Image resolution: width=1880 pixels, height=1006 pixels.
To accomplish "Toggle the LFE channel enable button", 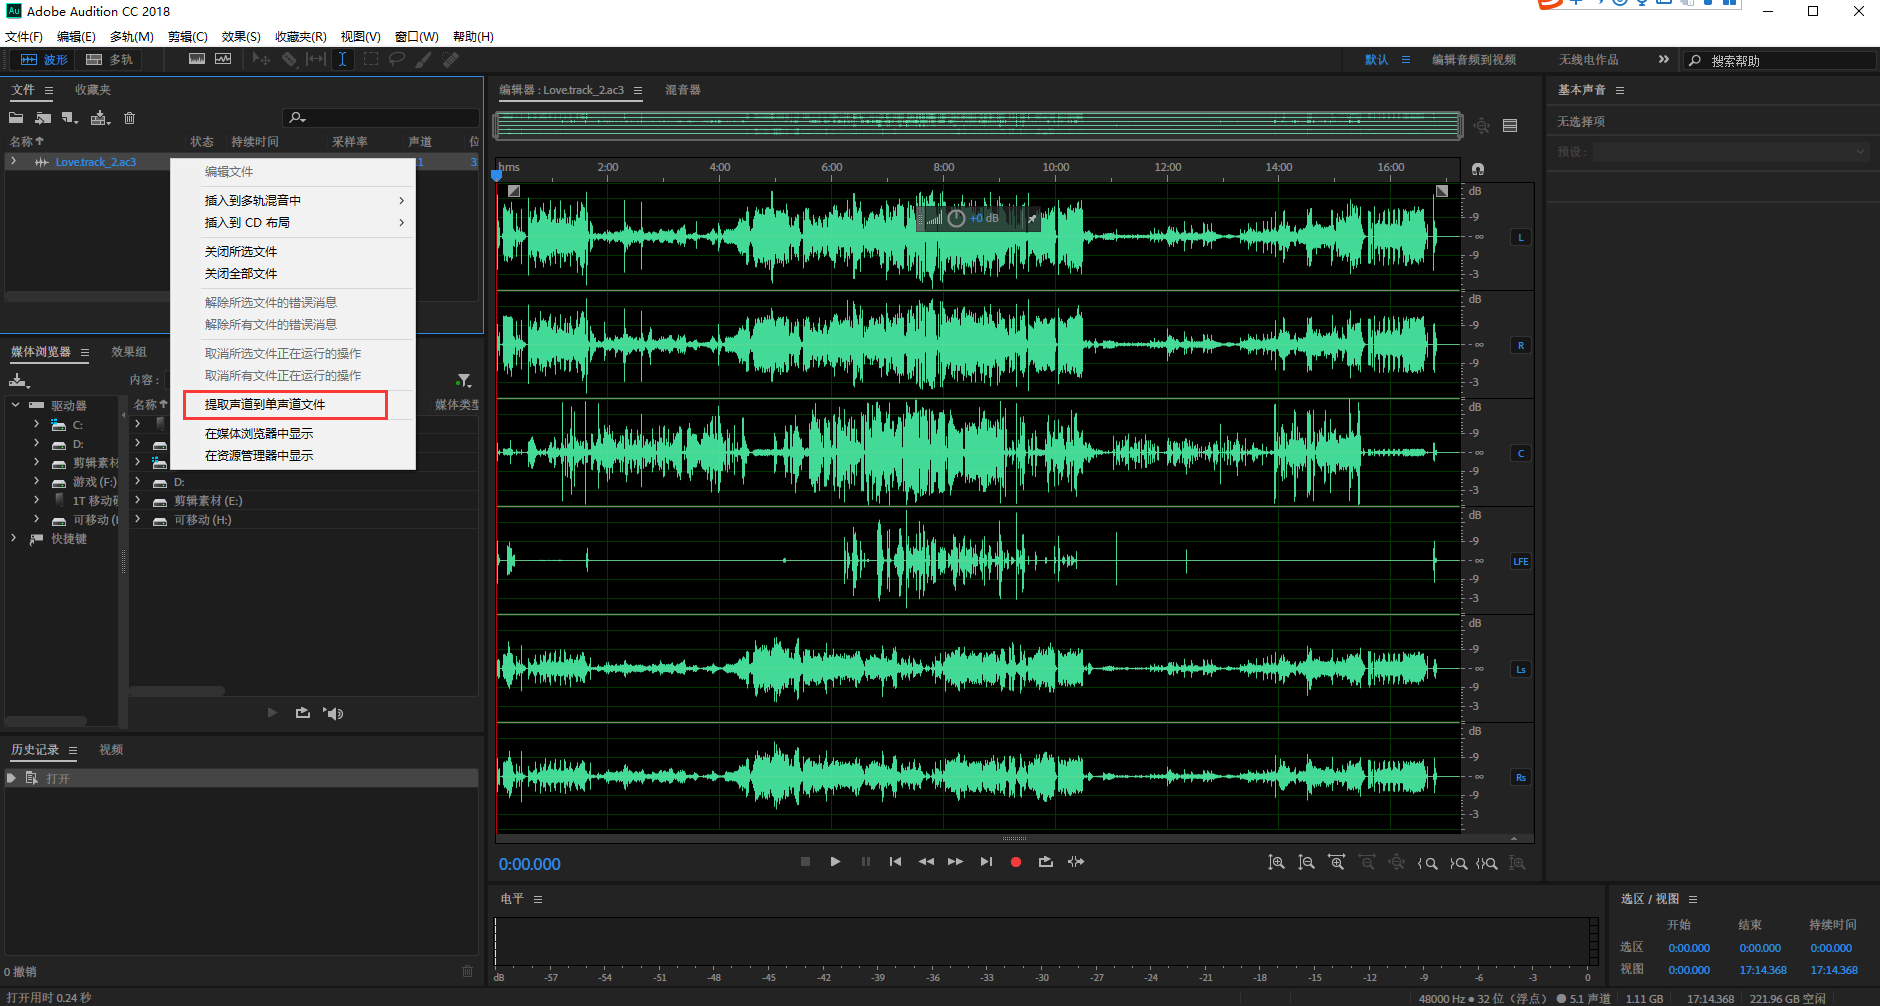I will [x=1521, y=562].
